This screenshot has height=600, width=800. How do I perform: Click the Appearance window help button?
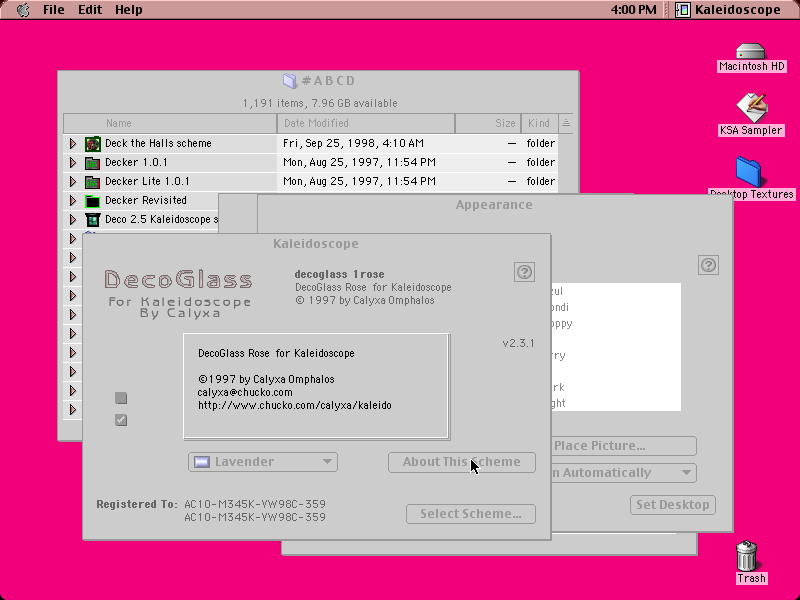tap(708, 265)
